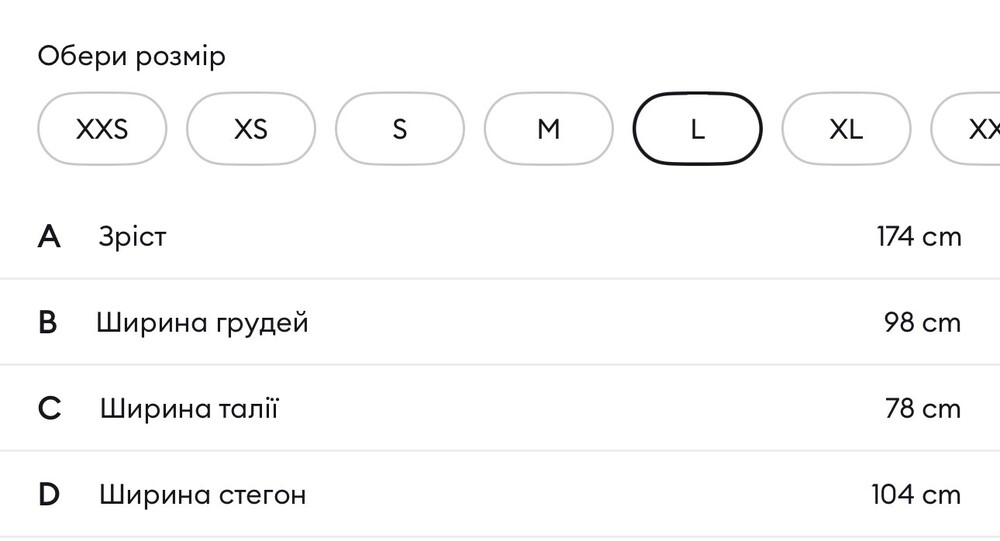The width and height of the screenshot is (1000, 541).
Task: Click the letter A marker
Action: 49,237
